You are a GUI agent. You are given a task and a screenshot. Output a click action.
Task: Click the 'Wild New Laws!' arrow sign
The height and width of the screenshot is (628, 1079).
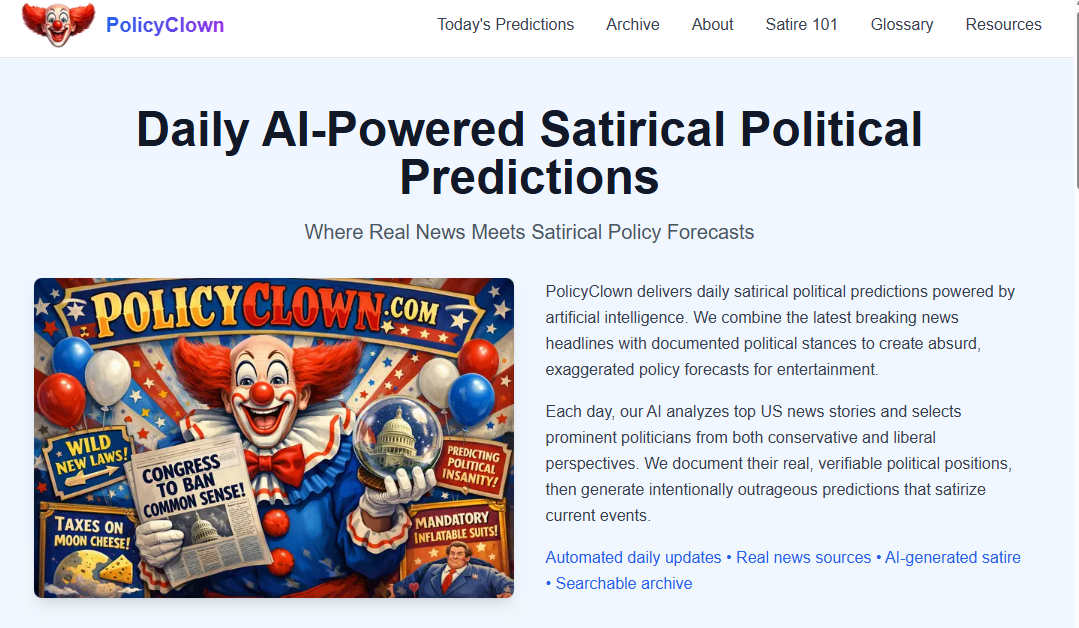[x=84, y=458]
